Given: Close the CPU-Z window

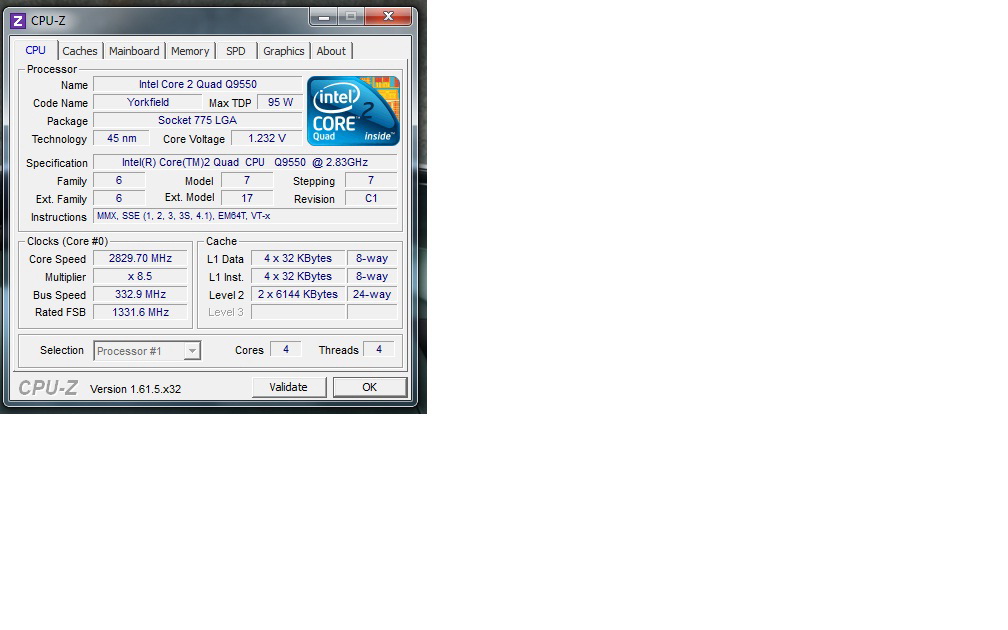Looking at the screenshot, I should tap(388, 17).
